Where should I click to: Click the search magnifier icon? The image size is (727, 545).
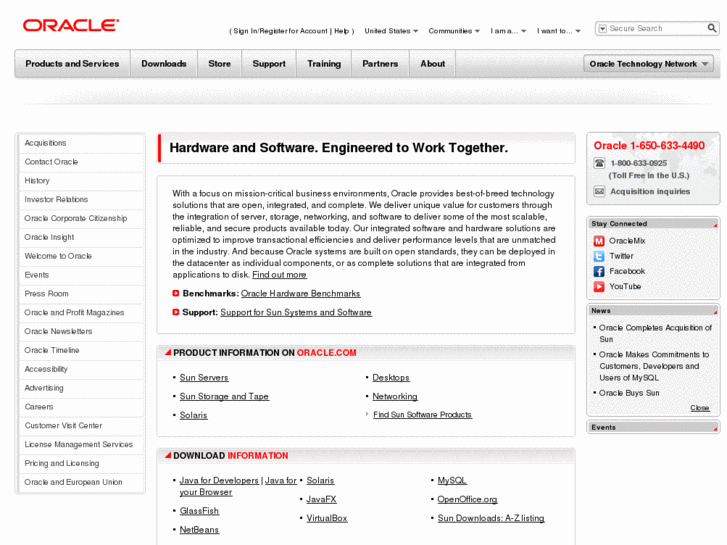tap(712, 28)
